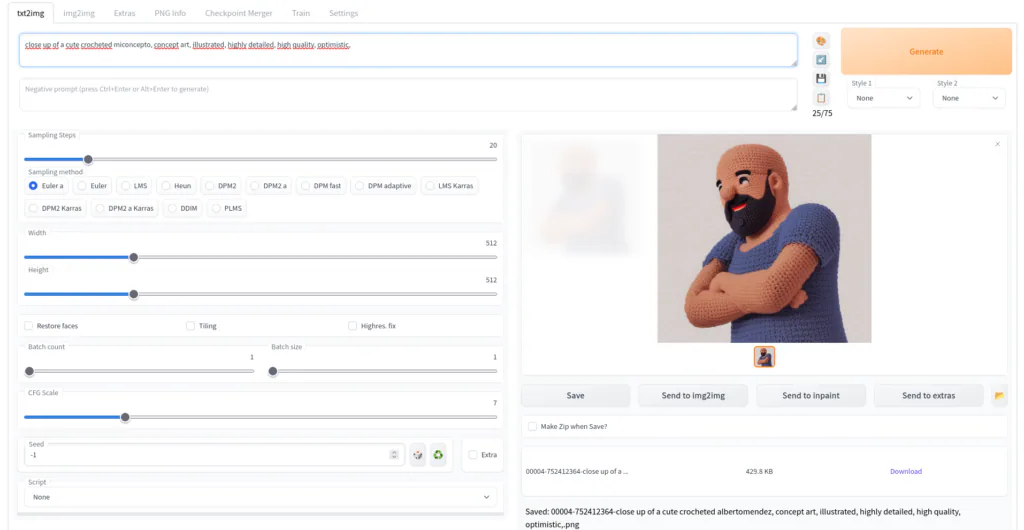The width and height of the screenshot is (1024, 530).
Task: Check Make Zip when Save option
Action: [x=532, y=427]
